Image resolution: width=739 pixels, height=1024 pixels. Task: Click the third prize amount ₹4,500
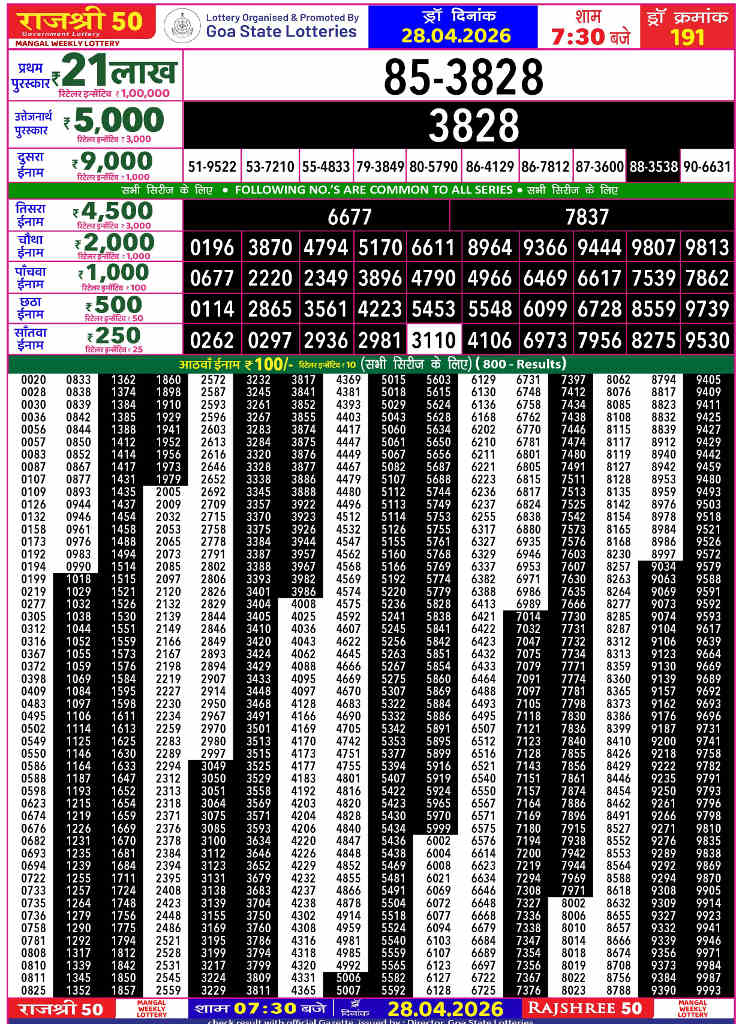(x=112, y=211)
